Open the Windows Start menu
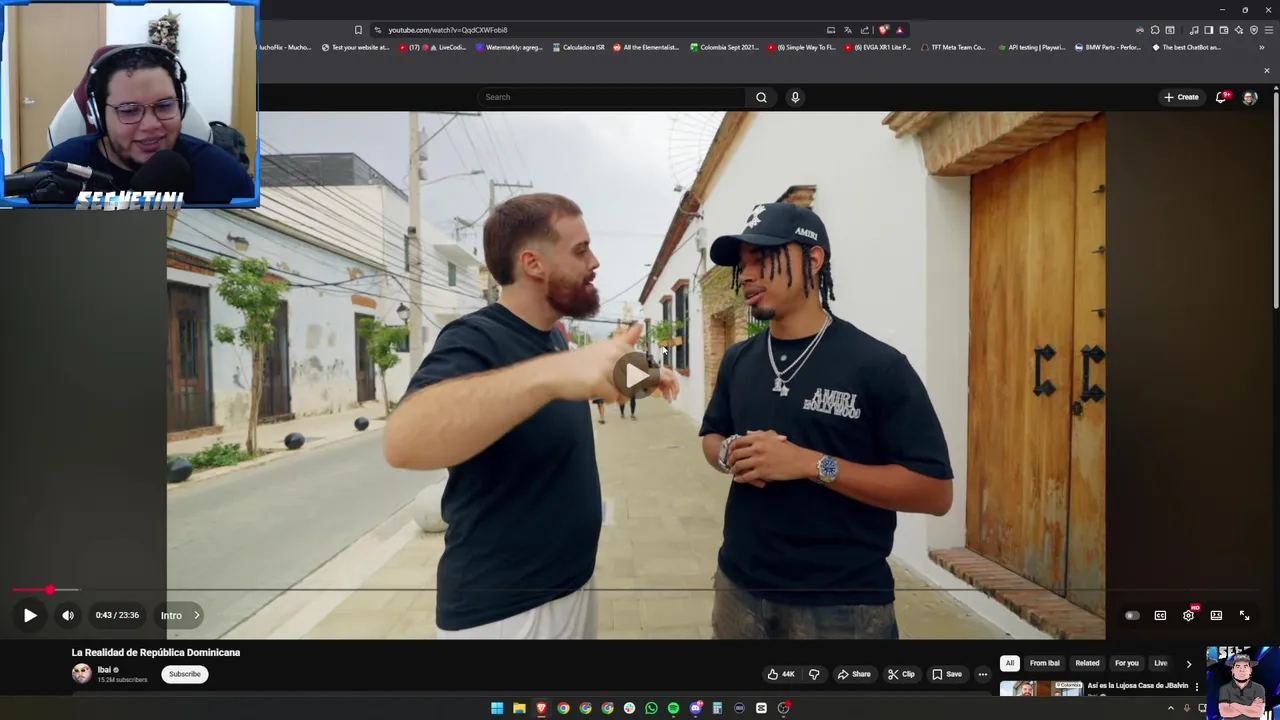 [497, 708]
